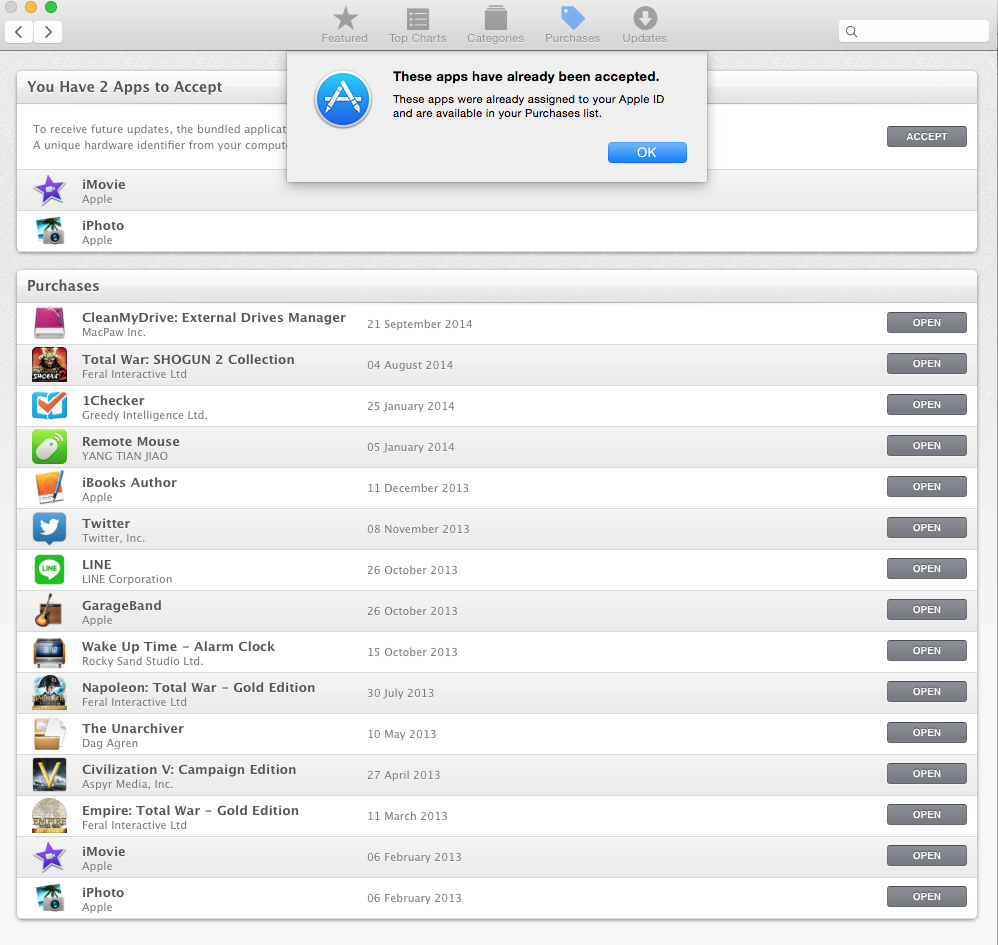The width and height of the screenshot is (998, 945).
Task: Click iPhoto icon in Purchases list
Action: point(50,897)
